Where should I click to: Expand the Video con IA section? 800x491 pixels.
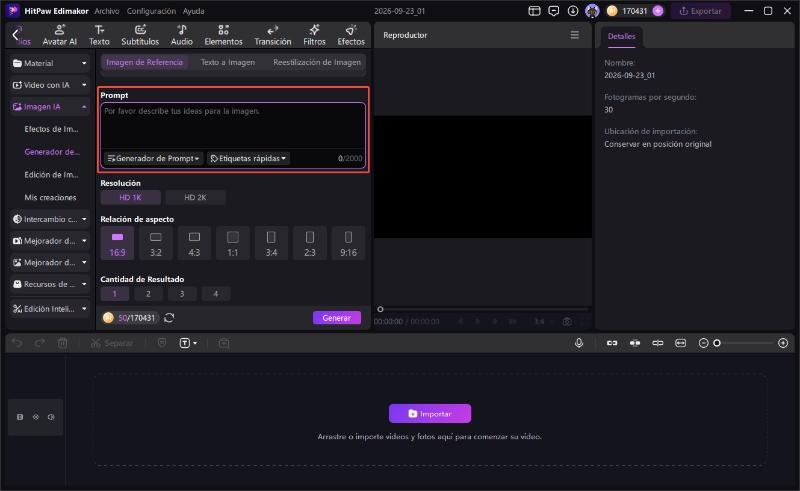coord(49,85)
